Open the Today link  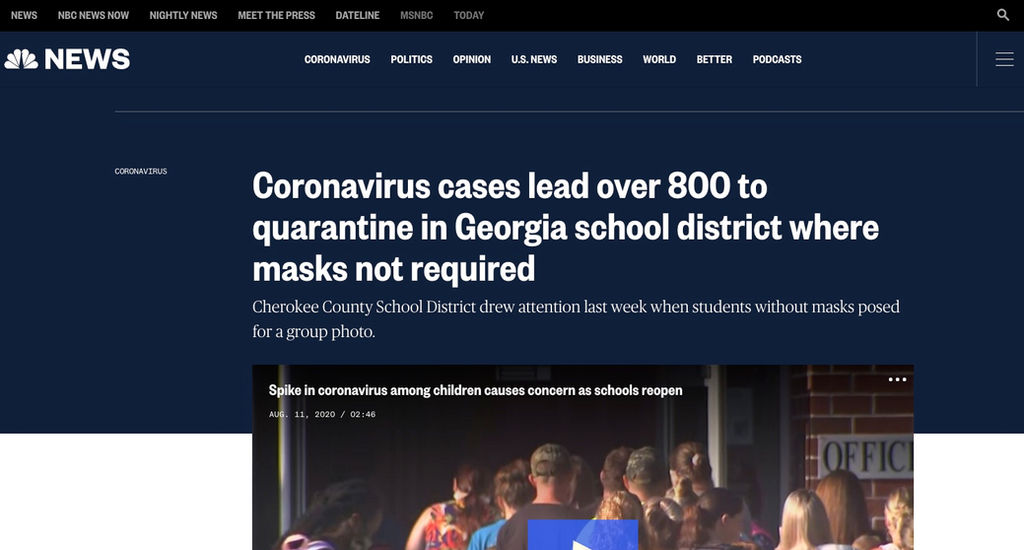tap(469, 15)
